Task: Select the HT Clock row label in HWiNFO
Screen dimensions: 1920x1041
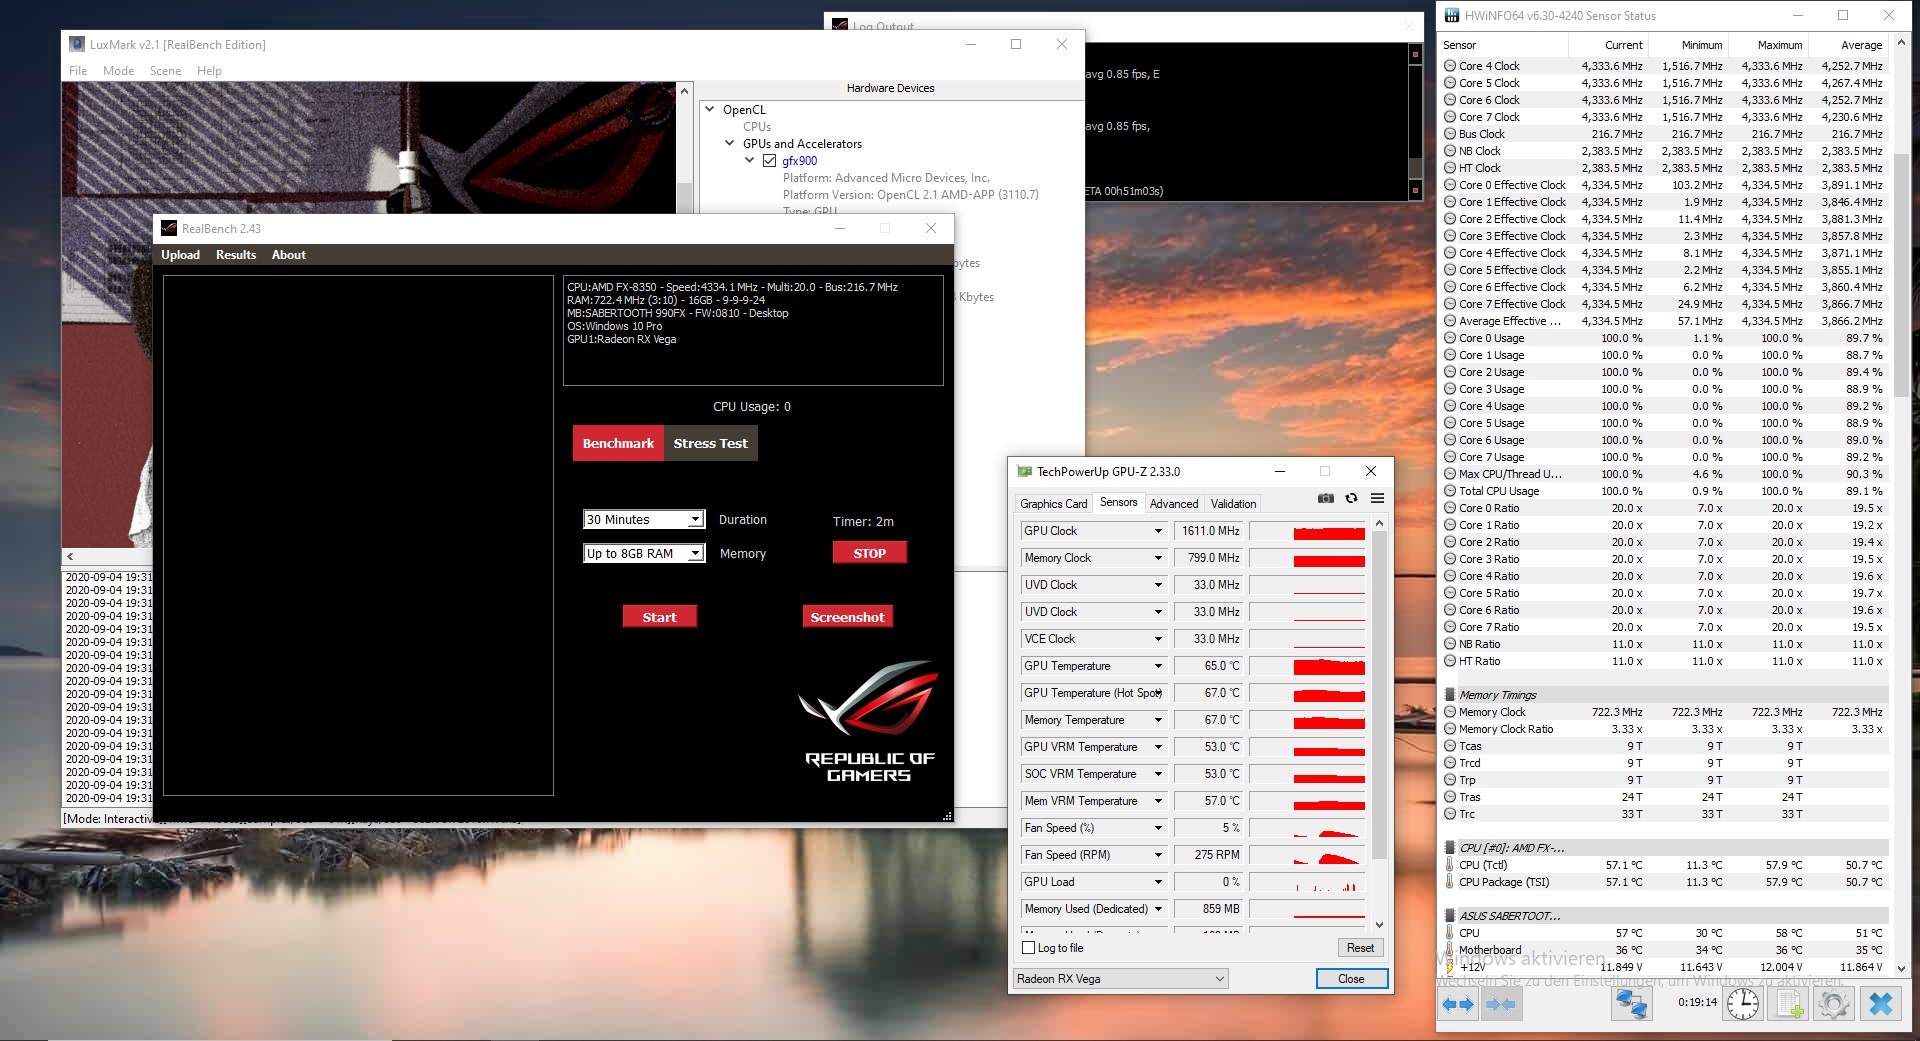Action: (1480, 168)
